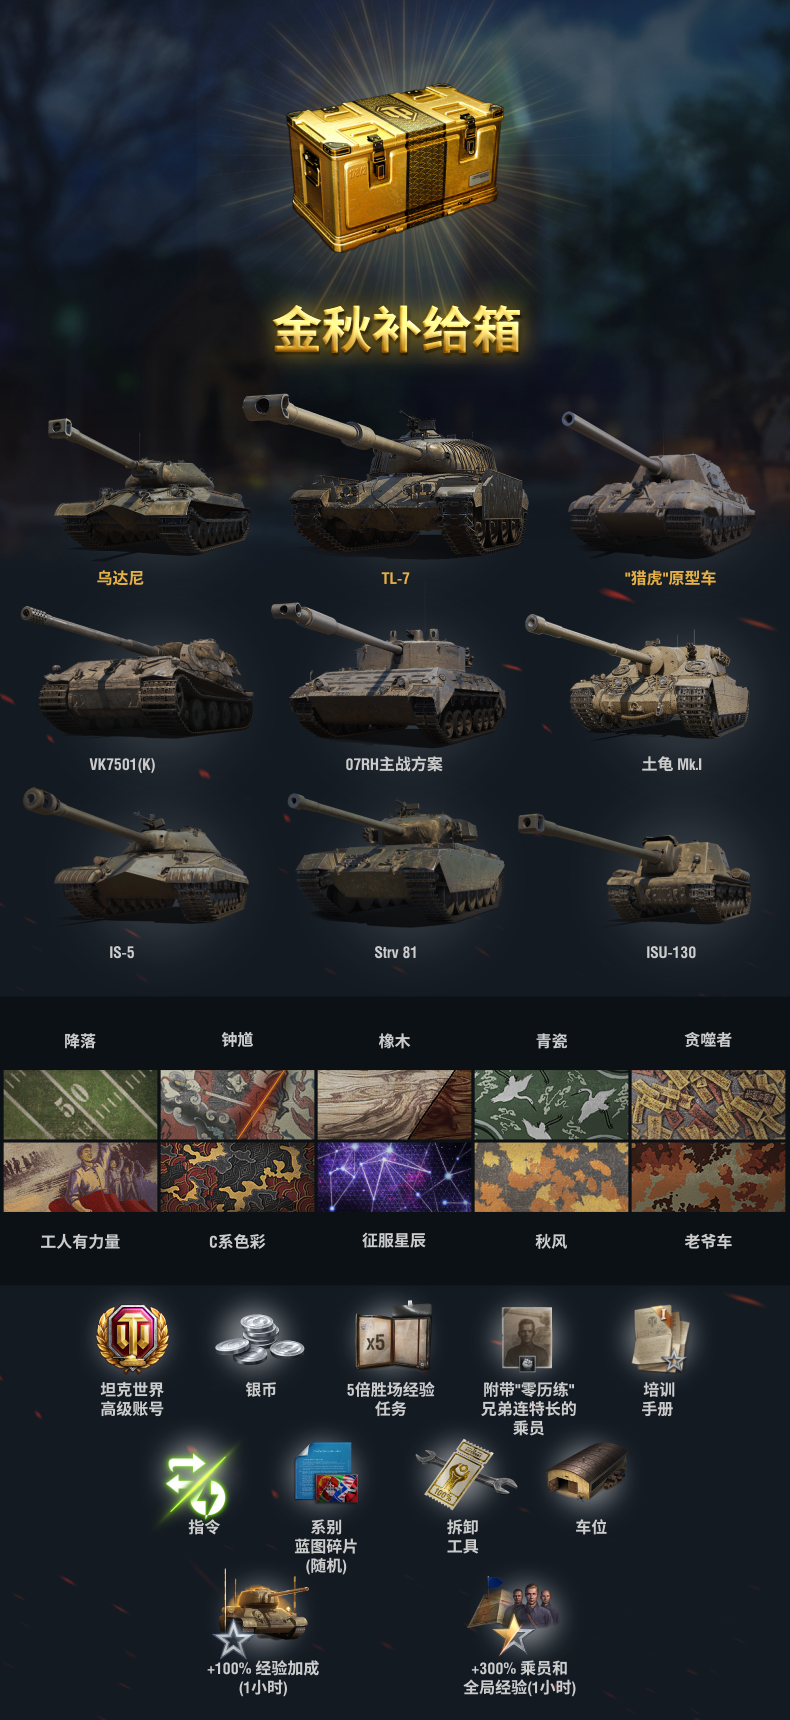Select the blueprint fragments icon

pyautogui.click(x=326, y=1473)
